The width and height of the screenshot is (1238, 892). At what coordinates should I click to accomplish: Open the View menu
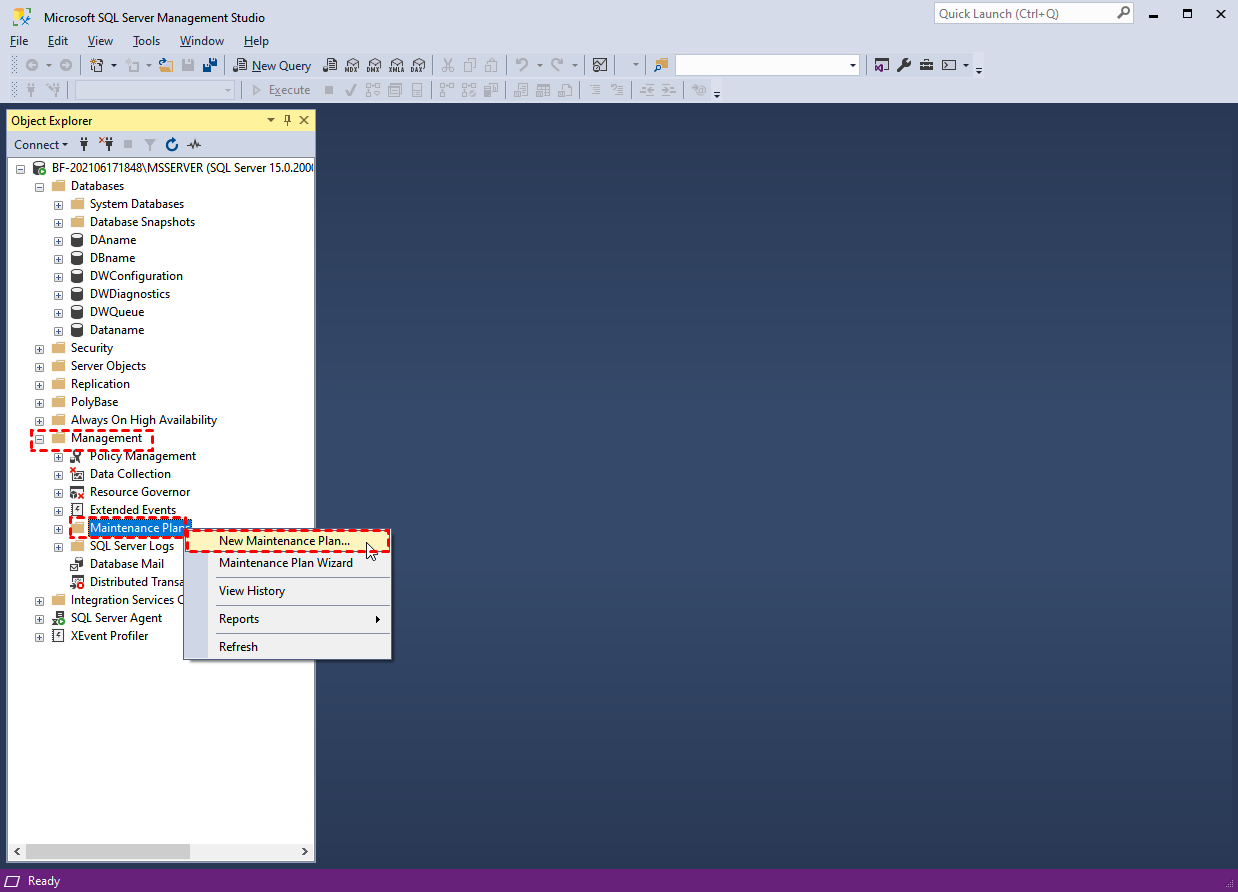pos(100,41)
